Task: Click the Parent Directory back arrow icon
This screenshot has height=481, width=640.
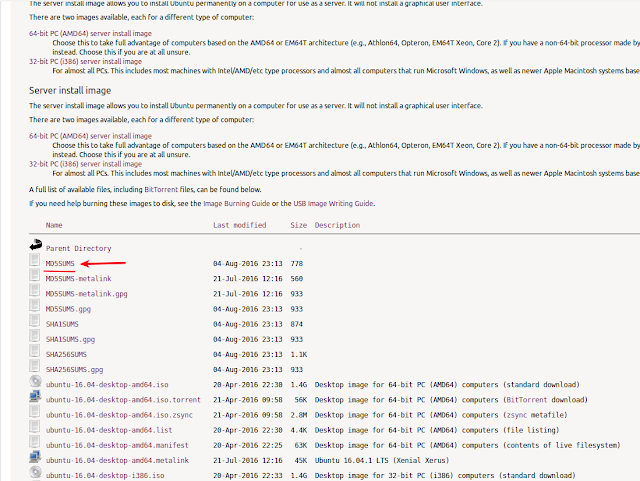Action: coord(36,245)
